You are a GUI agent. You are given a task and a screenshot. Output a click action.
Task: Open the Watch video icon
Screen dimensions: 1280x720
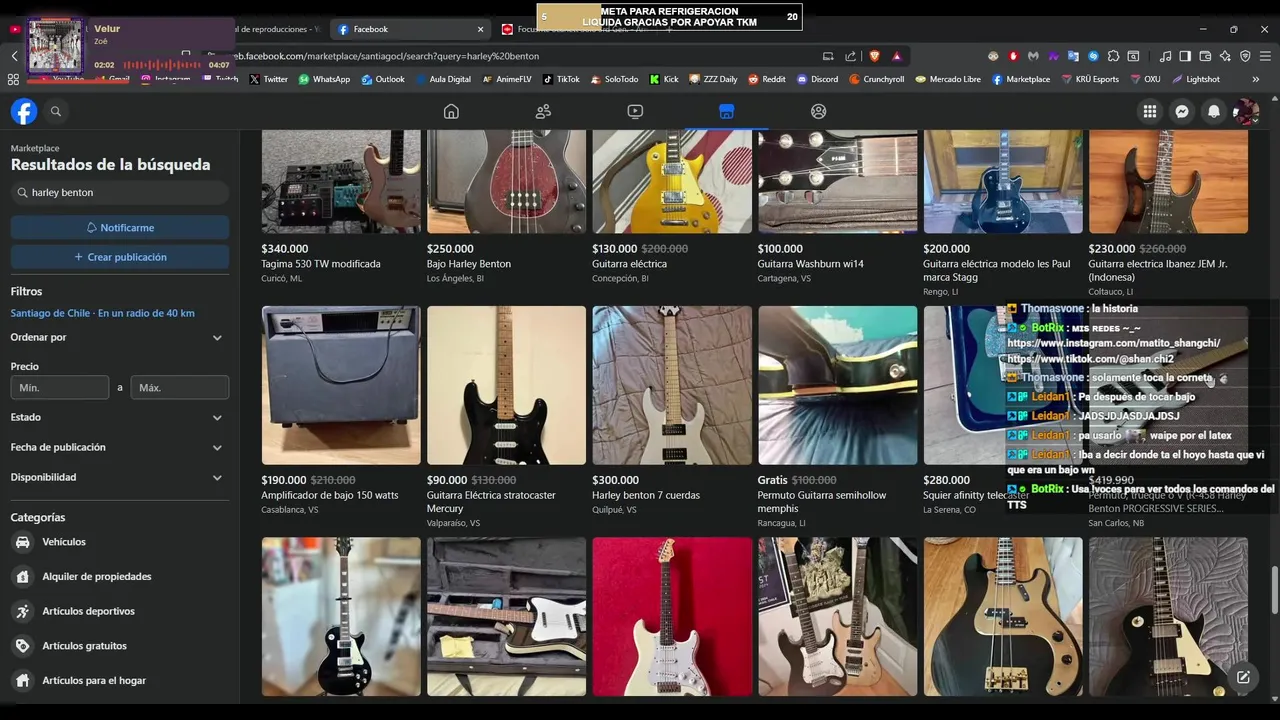(635, 111)
